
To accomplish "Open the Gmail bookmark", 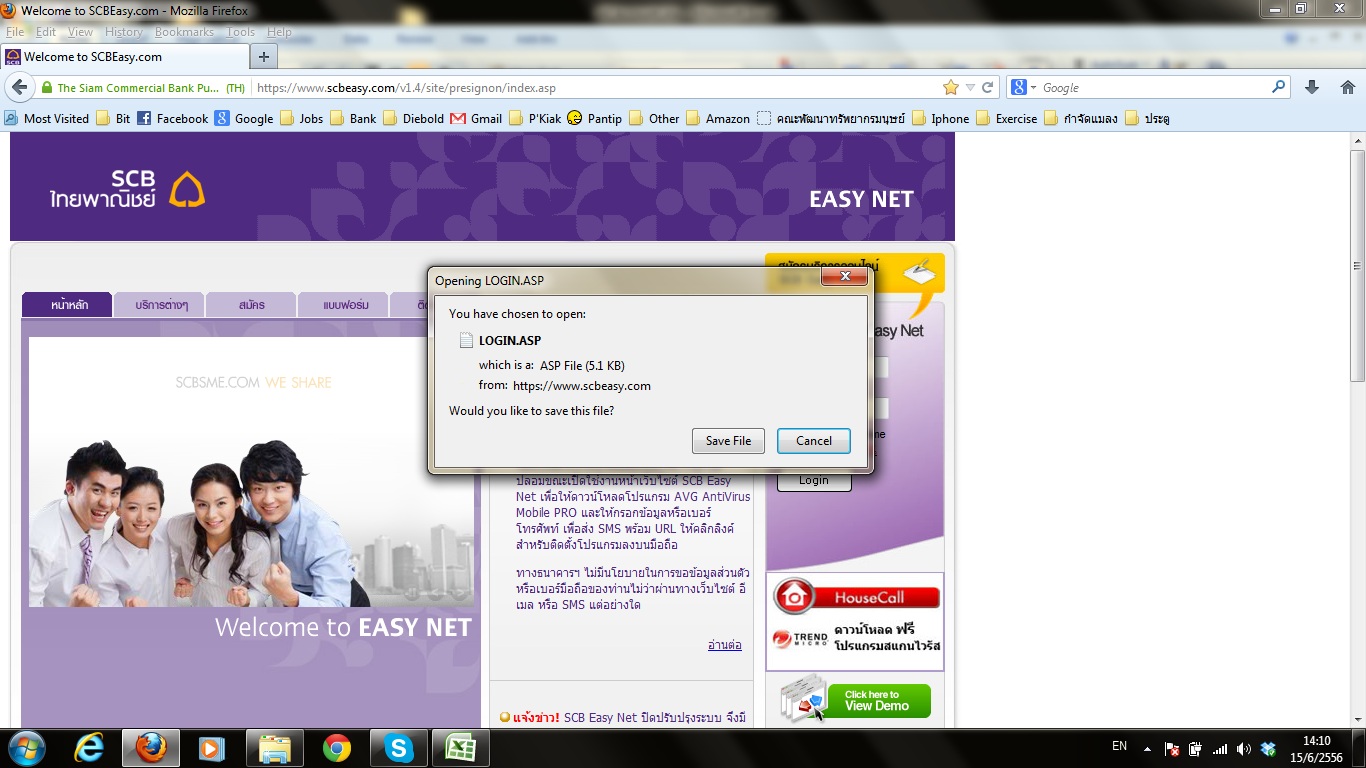I will click(476, 118).
